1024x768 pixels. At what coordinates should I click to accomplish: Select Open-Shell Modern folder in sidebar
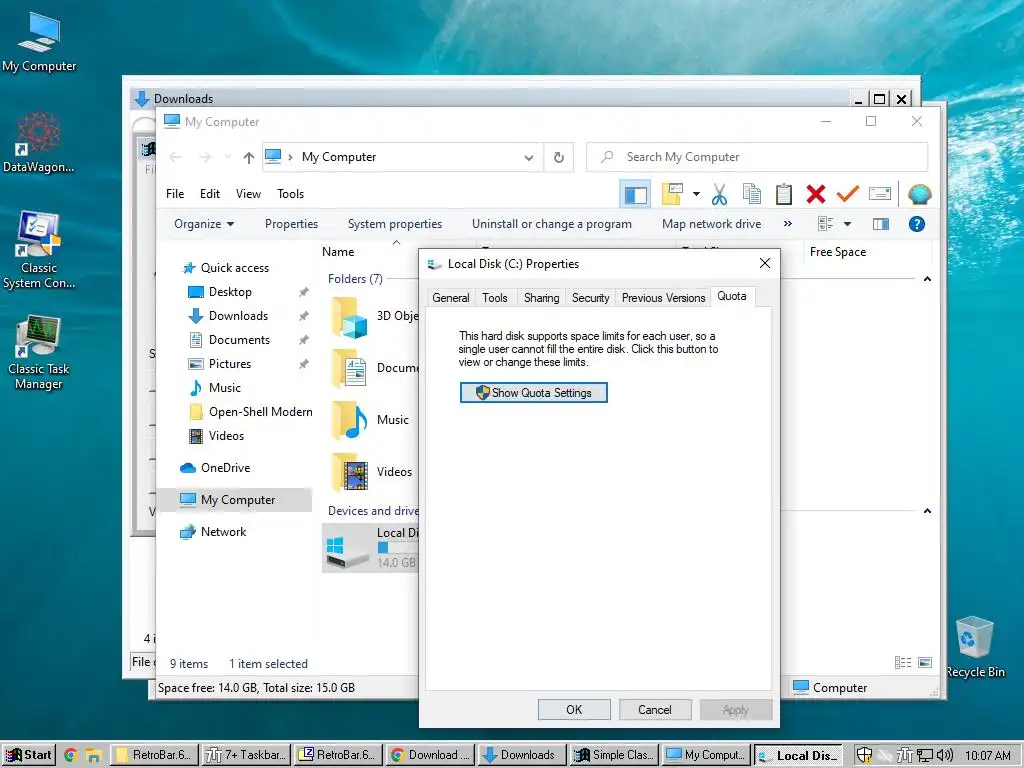[261, 412]
